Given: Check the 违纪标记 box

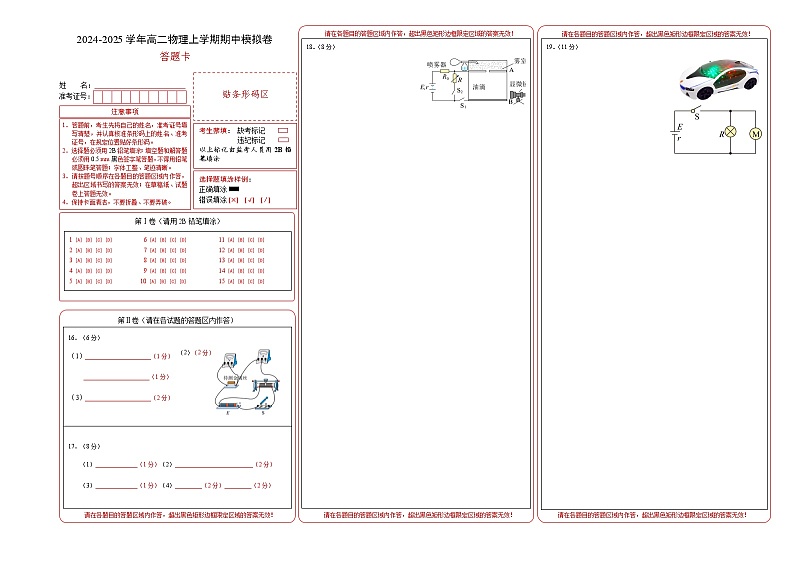Looking at the screenshot, I should 283,140.
